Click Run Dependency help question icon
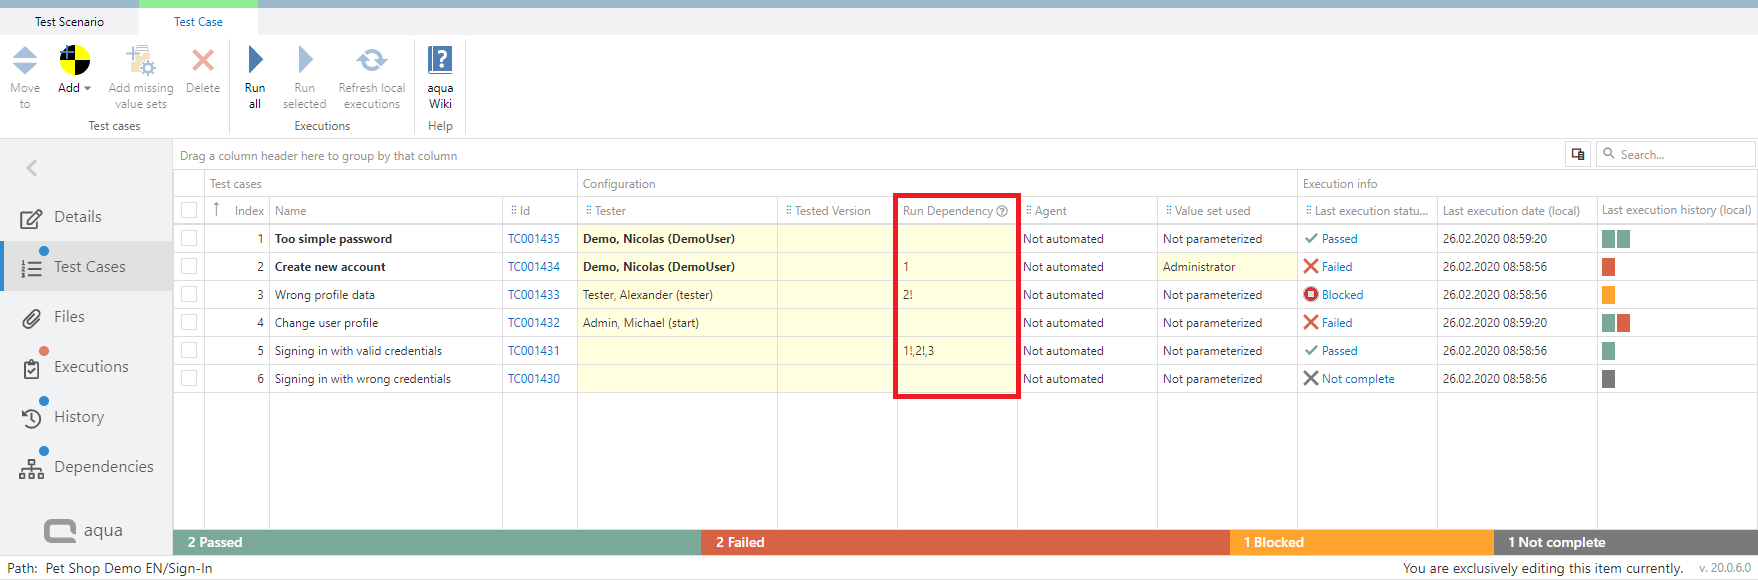Viewport: 1758px width, 580px height. (1002, 211)
